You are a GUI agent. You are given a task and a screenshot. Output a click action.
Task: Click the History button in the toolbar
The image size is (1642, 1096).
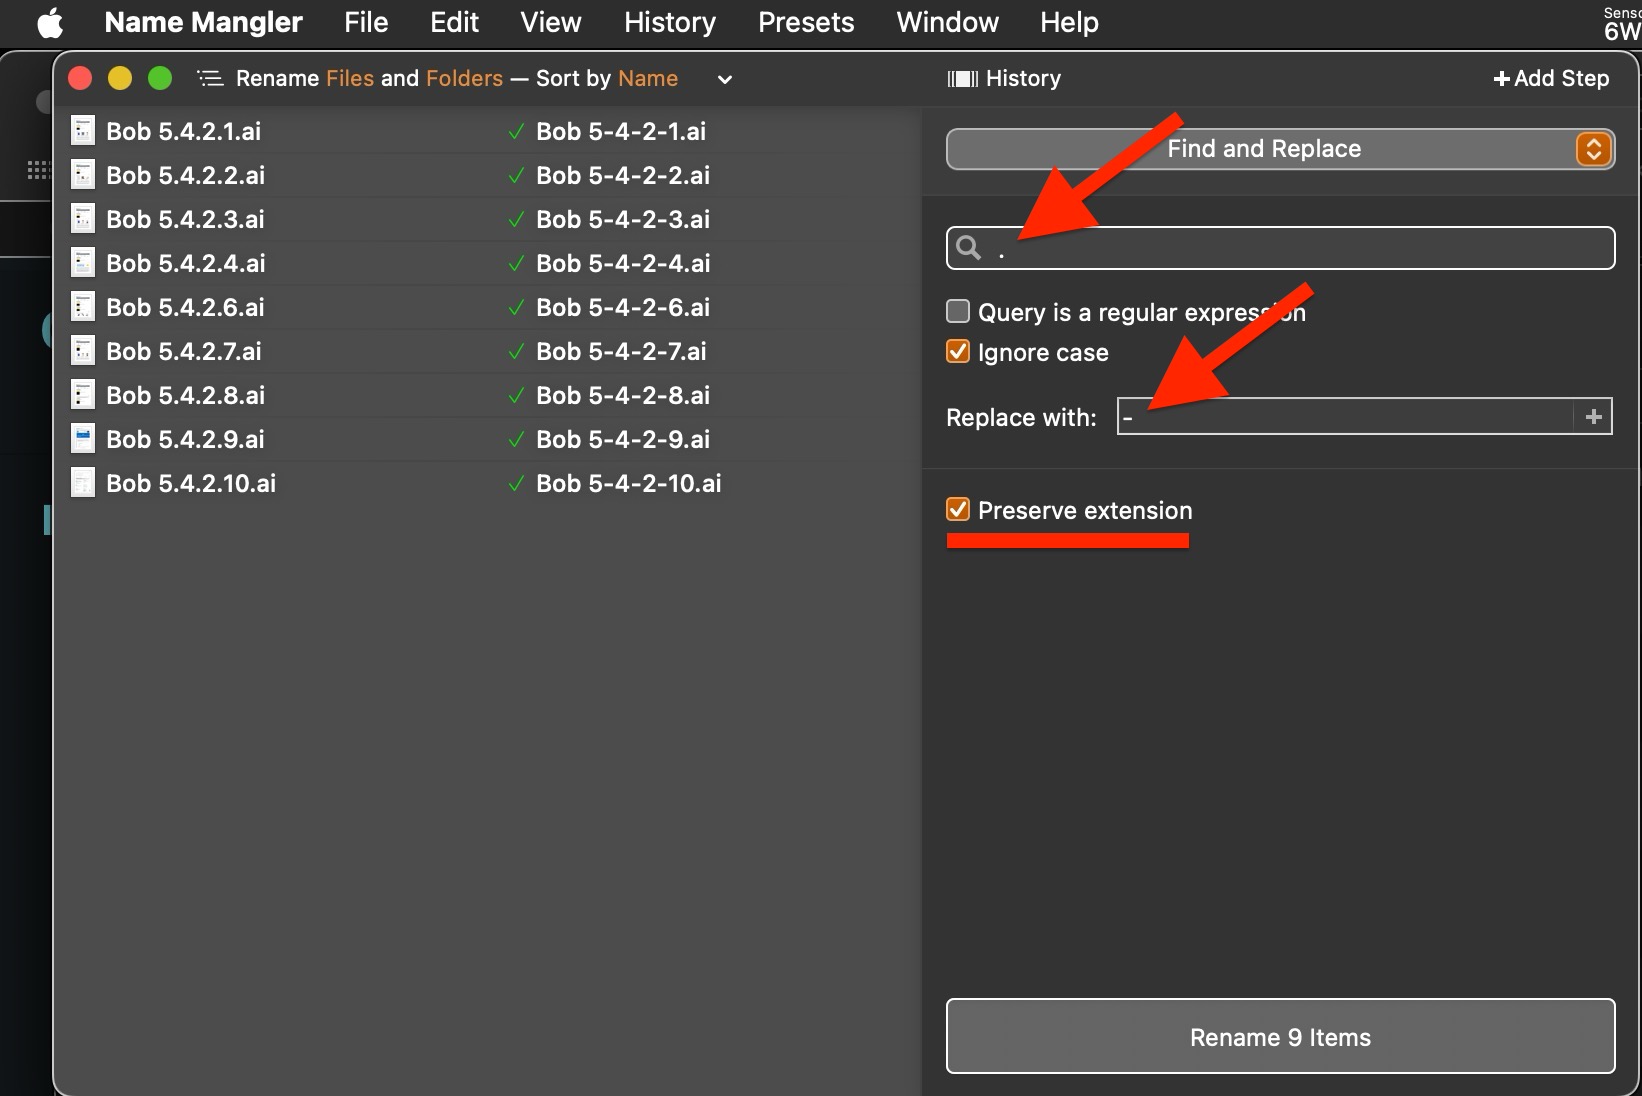click(x=1004, y=78)
